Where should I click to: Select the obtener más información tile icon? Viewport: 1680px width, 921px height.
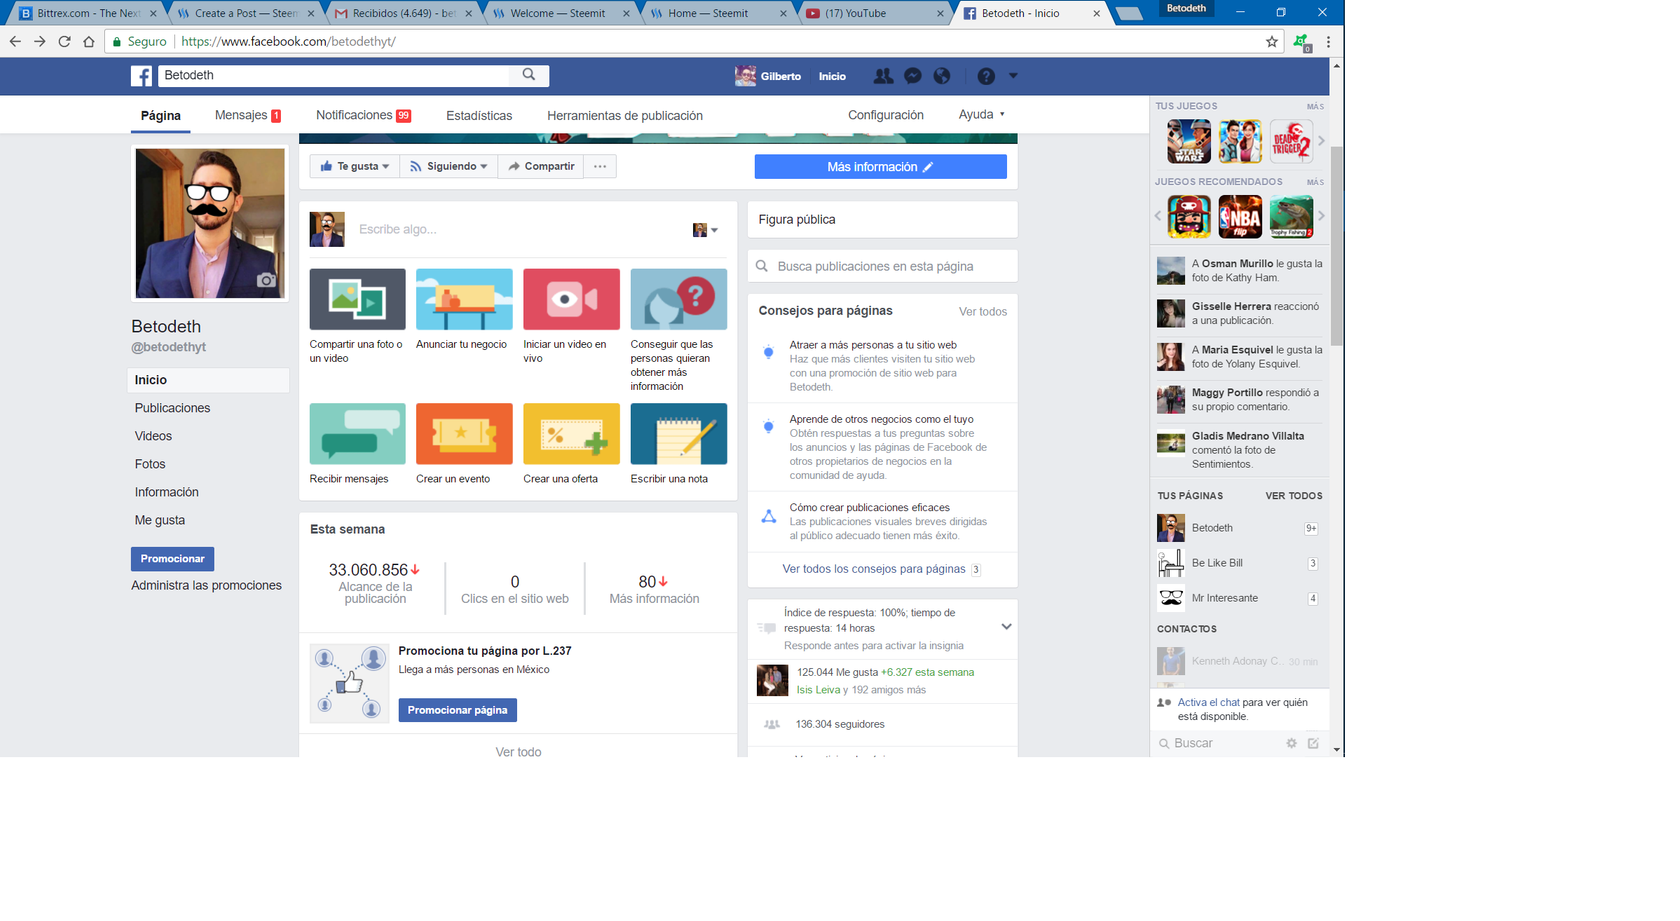[679, 299]
